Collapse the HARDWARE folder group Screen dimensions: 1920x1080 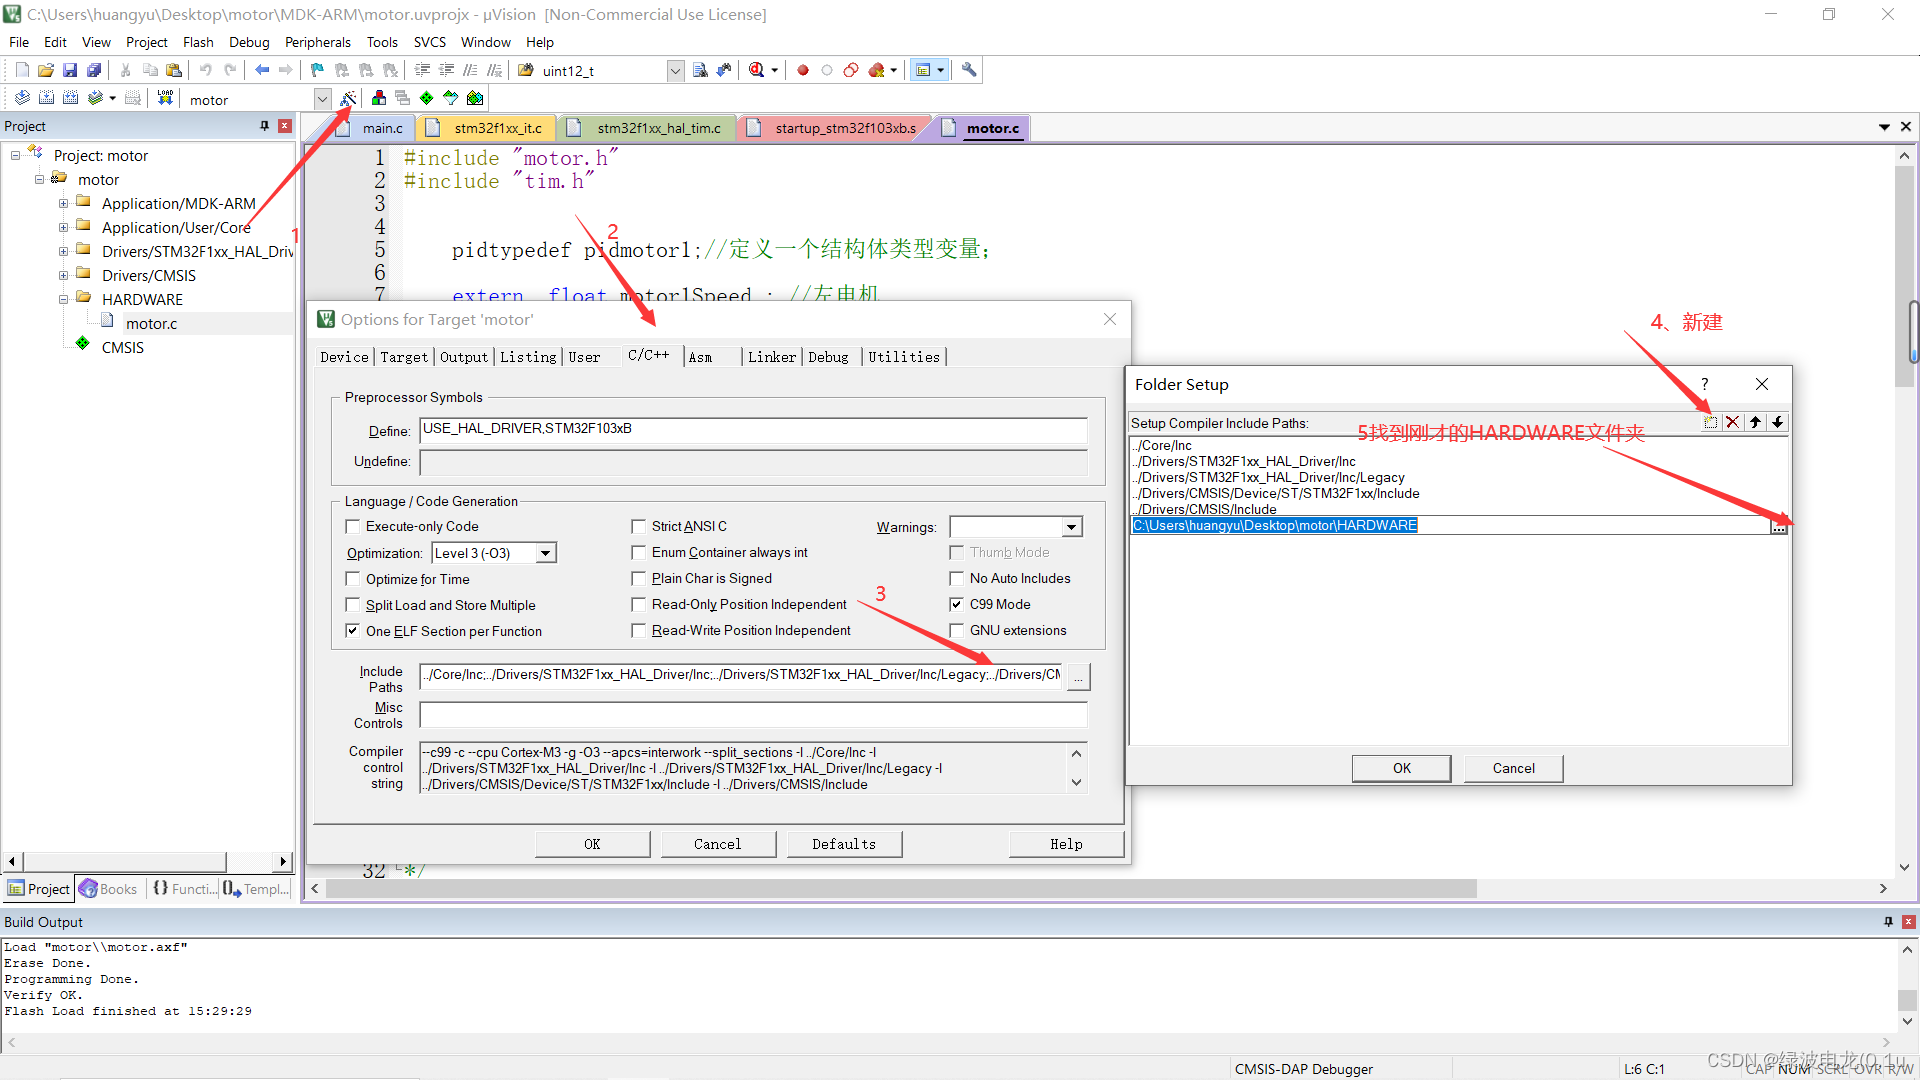[64, 299]
